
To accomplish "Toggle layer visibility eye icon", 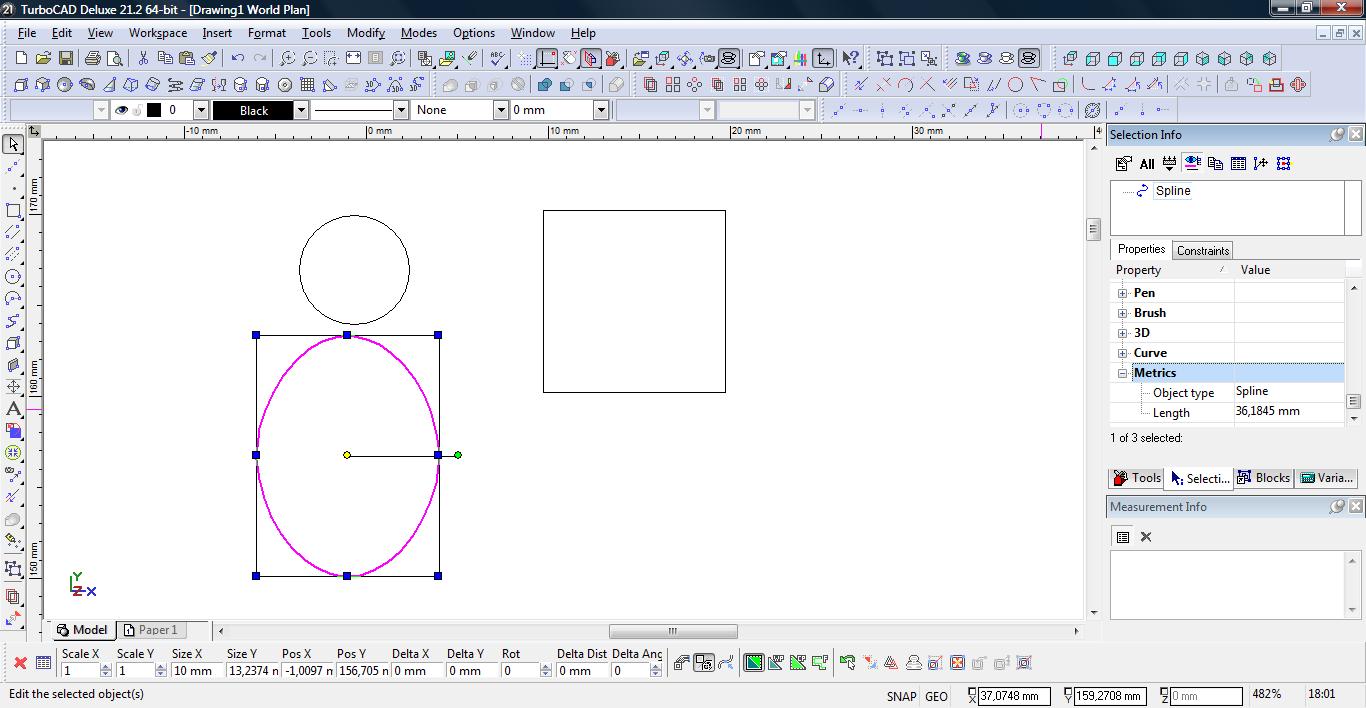I will 121,110.
